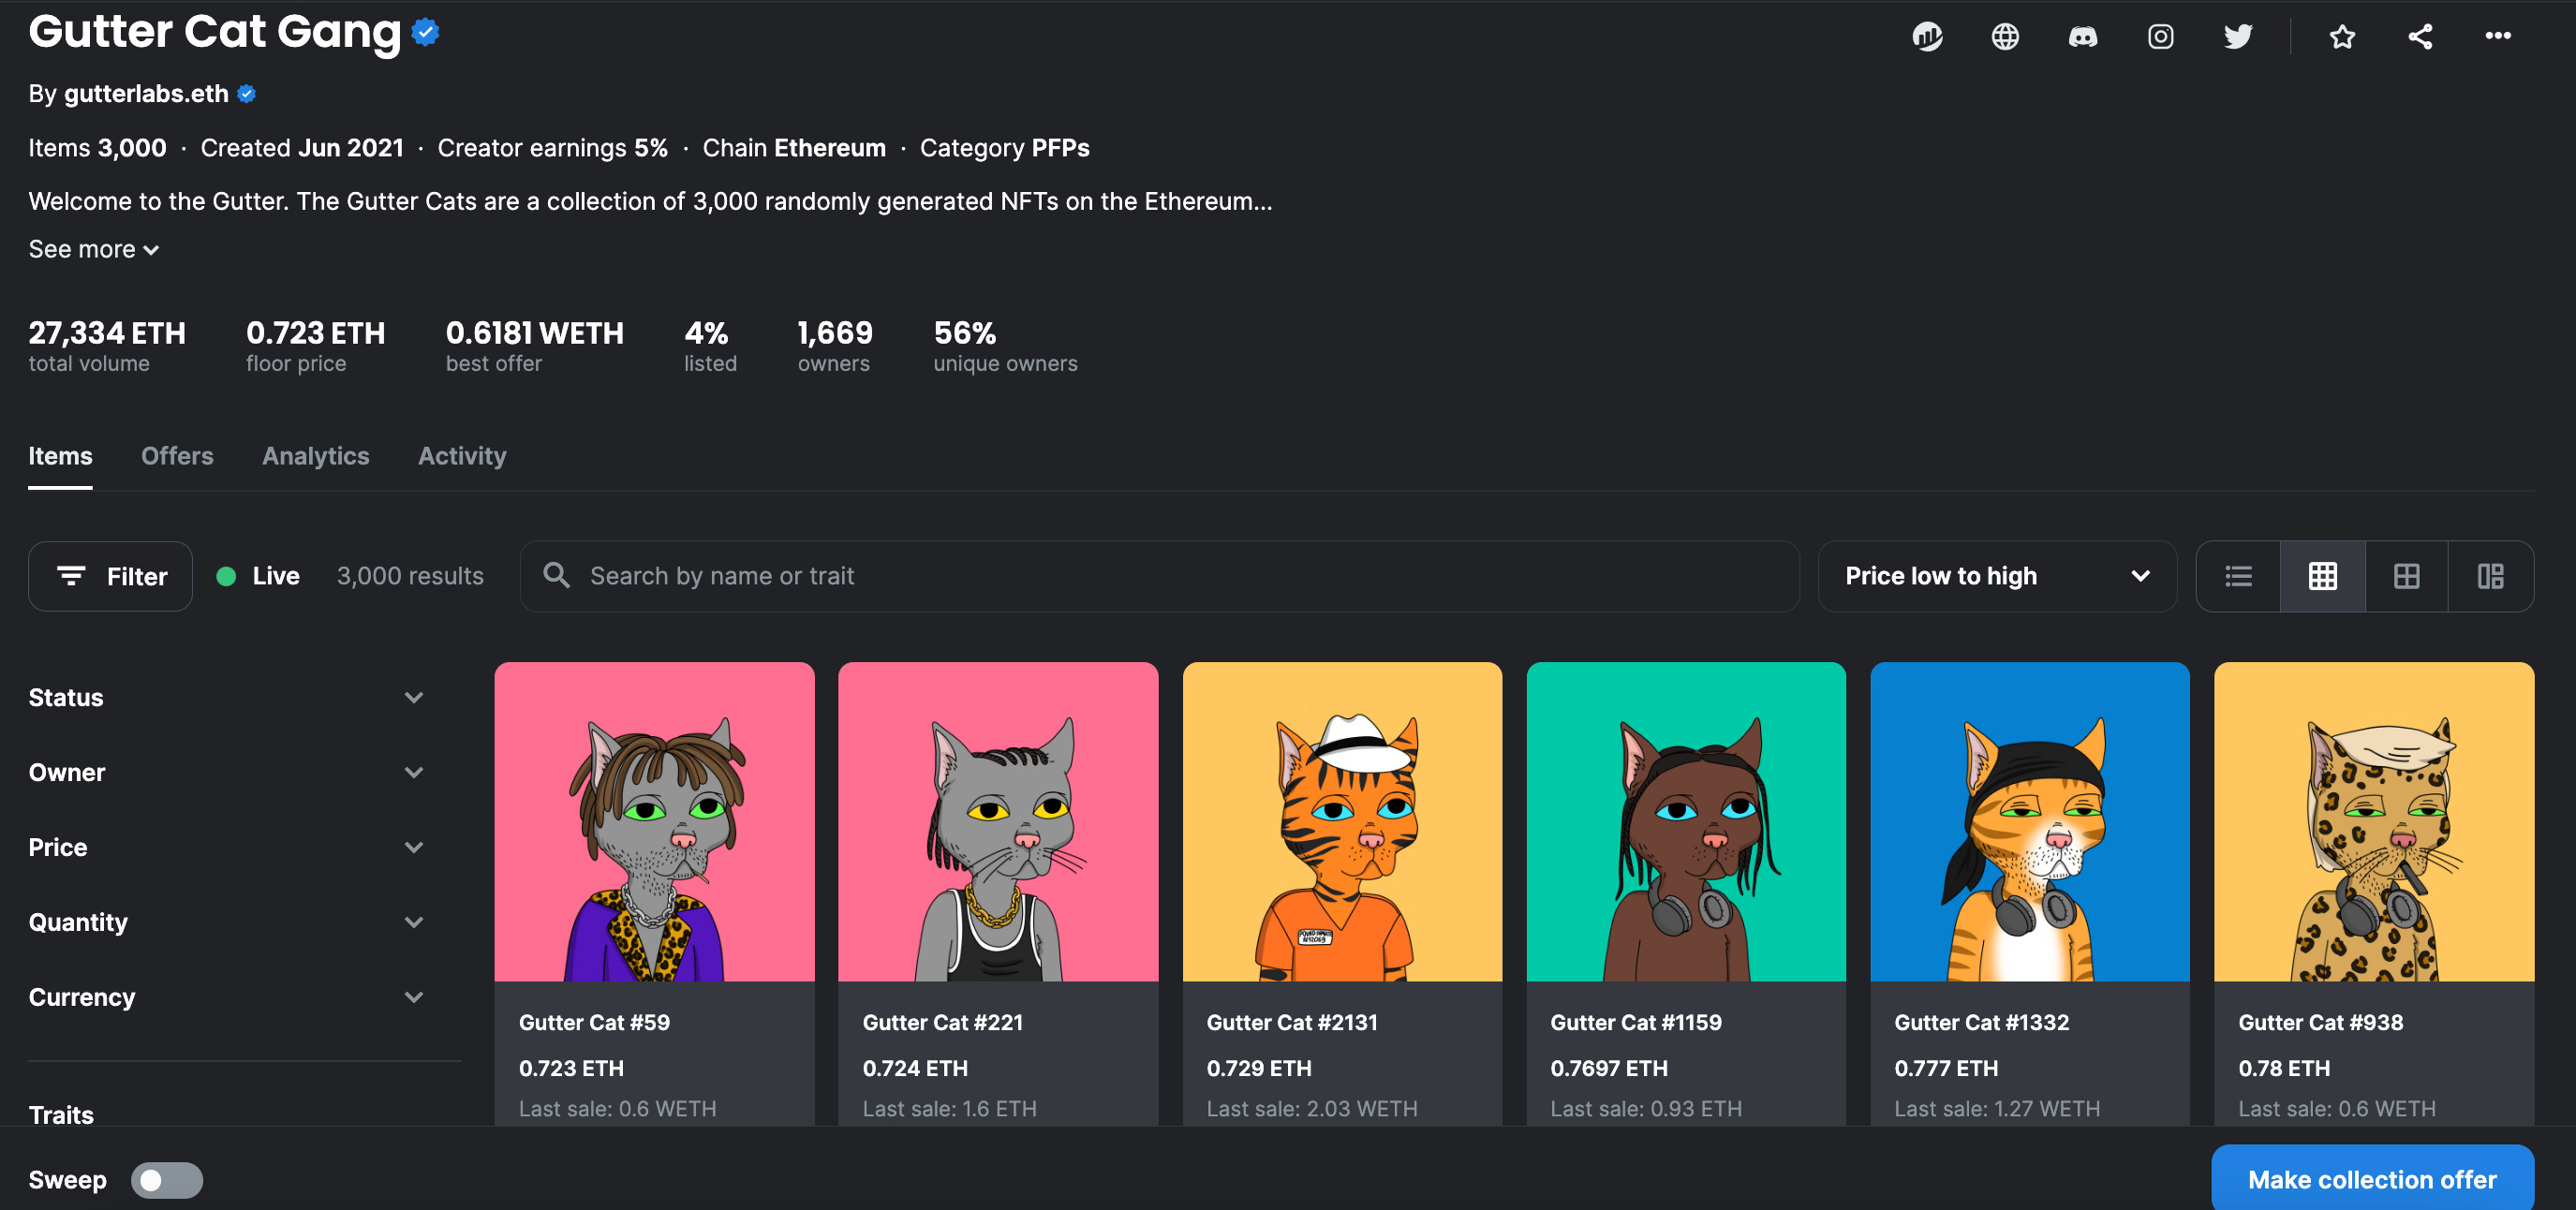Open the Discord link icon
The width and height of the screenshot is (2576, 1210).
point(2082,37)
